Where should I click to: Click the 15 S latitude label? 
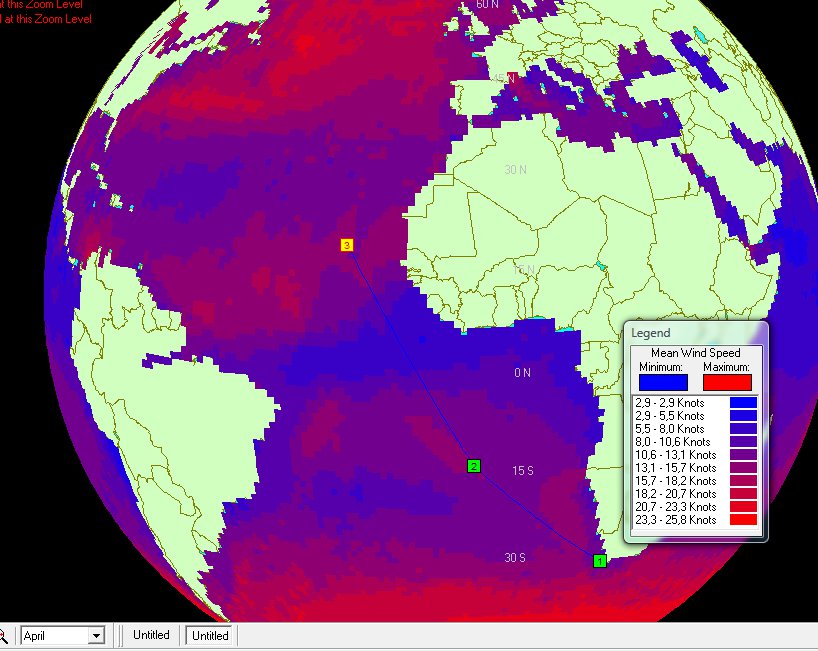pos(523,471)
